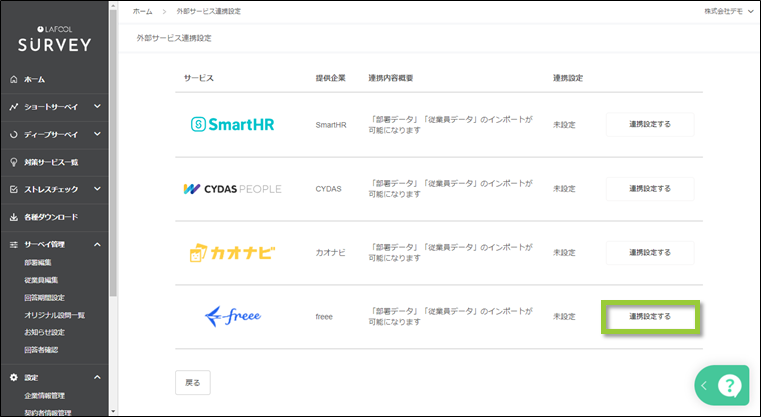This screenshot has width=761, height=417.
Task: Click the home icon in sidebar
Action: pos(13,78)
